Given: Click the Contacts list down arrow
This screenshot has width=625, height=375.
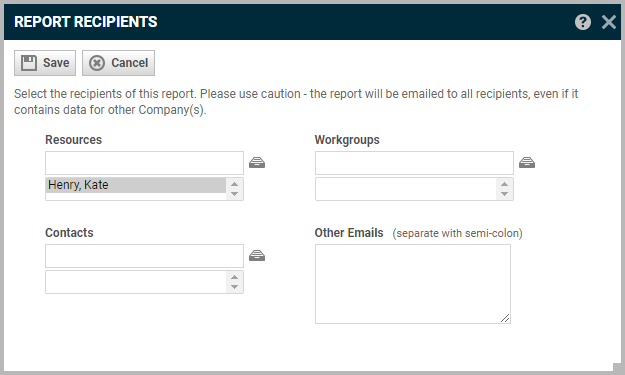Looking at the screenshot, I should click(234, 287).
